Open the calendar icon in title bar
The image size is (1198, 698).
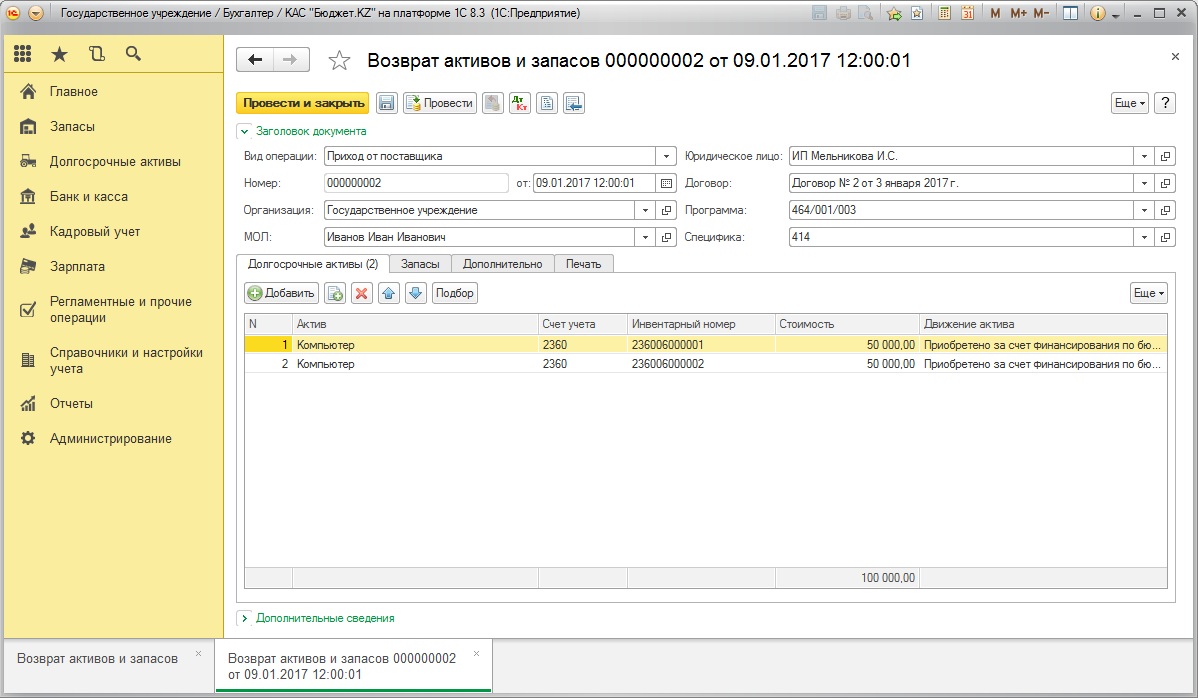[967, 13]
